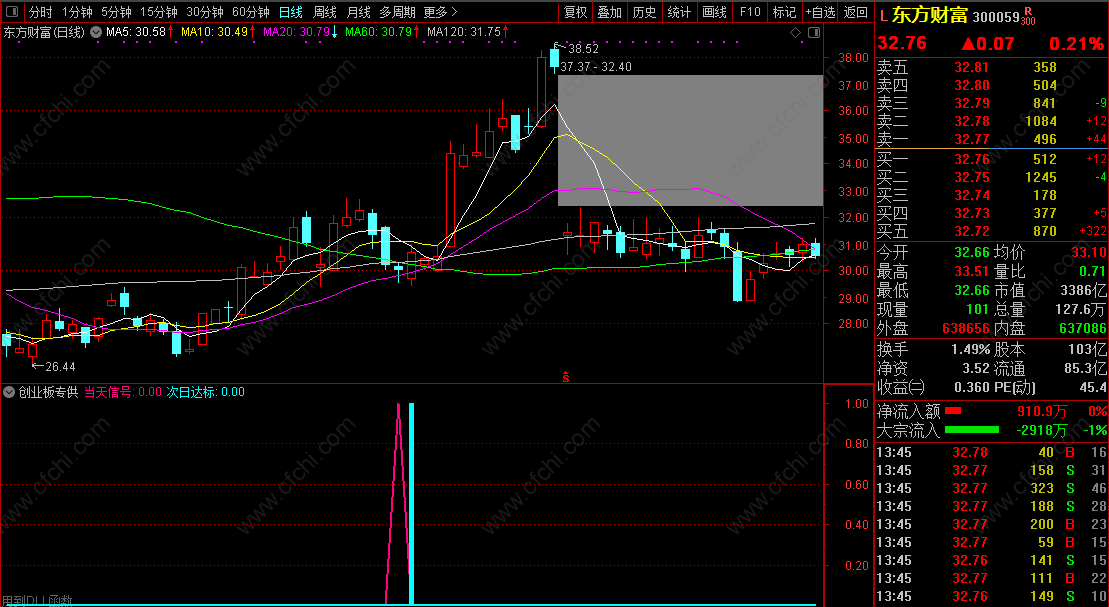The image size is (1109, 607).
Task: Click the 26.44 low price label
Action: point(60,366)
